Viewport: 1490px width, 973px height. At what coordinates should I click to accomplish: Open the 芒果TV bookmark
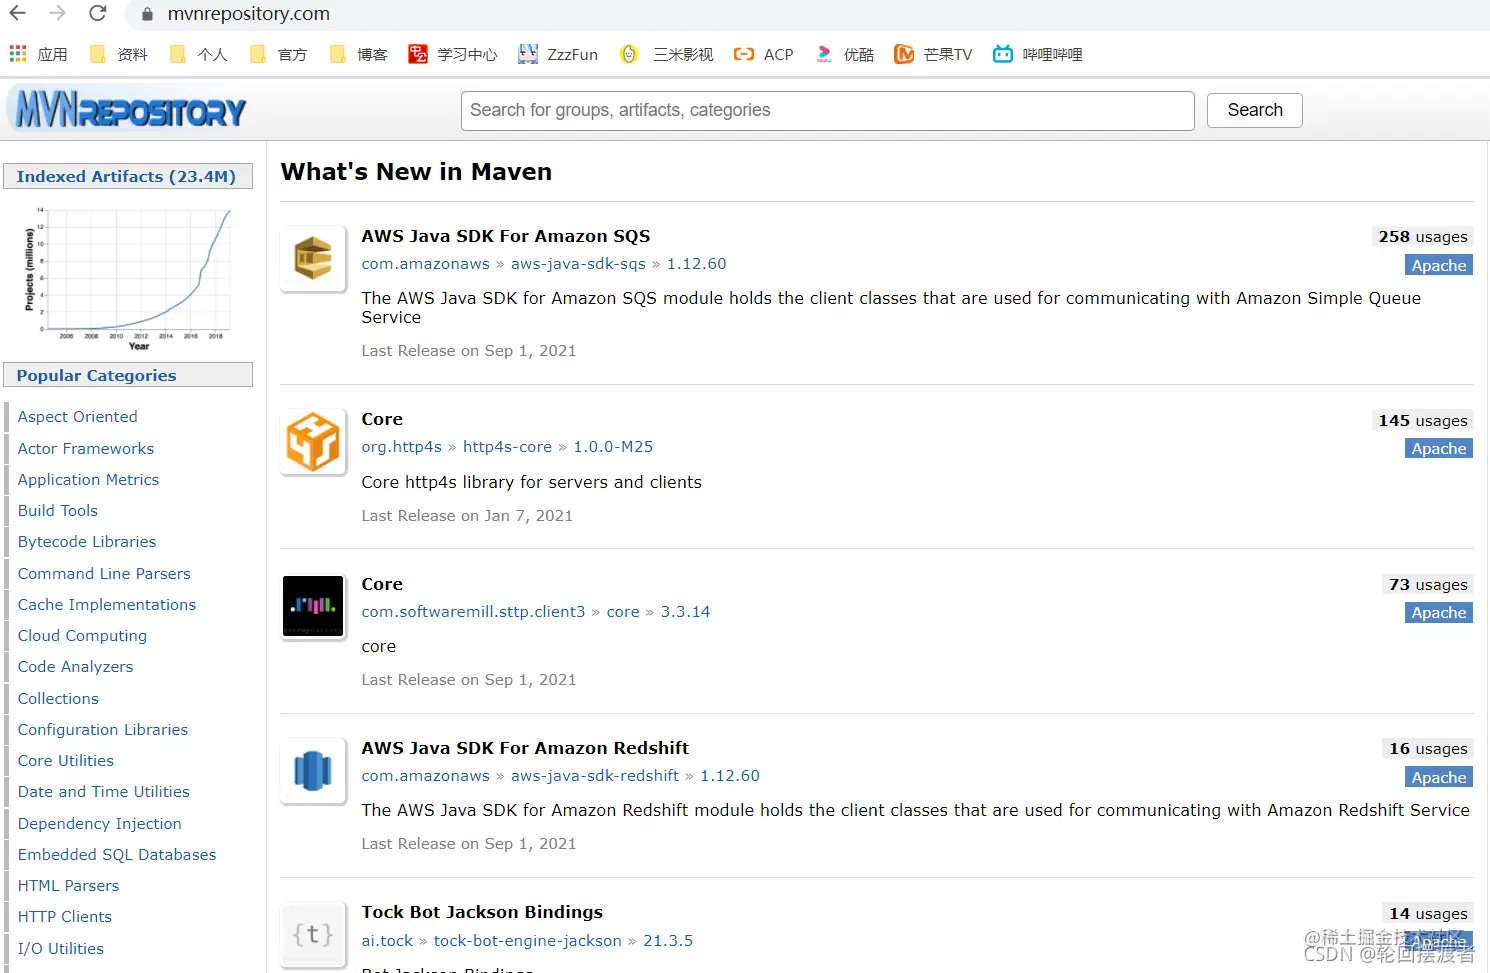933,54
